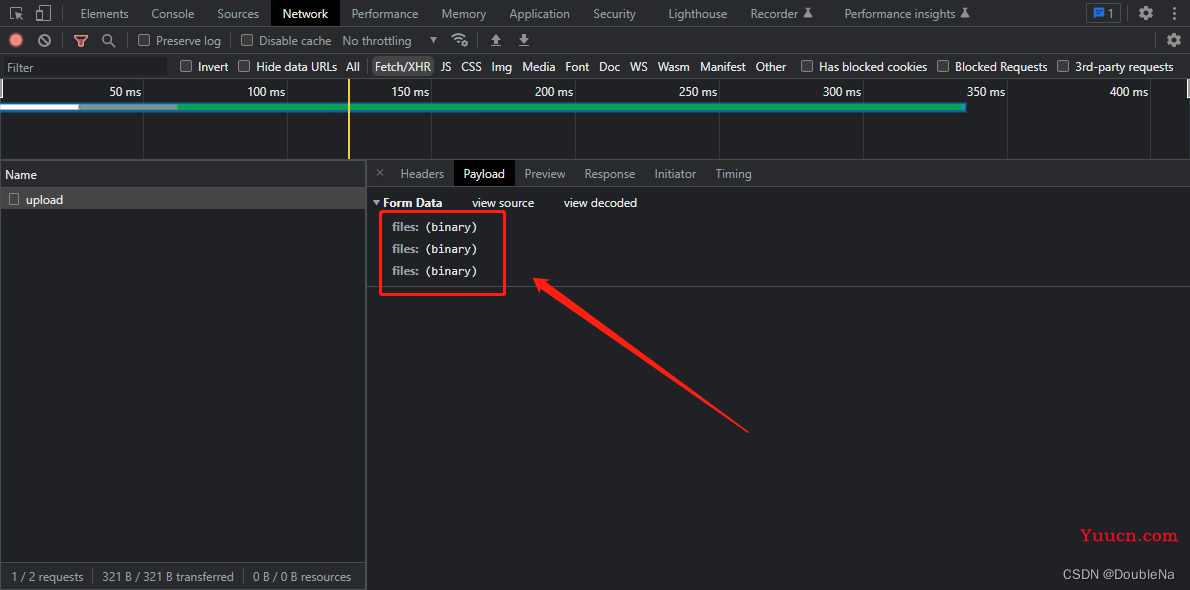Click the Name column header
The width and height of the screenshot is (1190, 590).
point(182,175)
